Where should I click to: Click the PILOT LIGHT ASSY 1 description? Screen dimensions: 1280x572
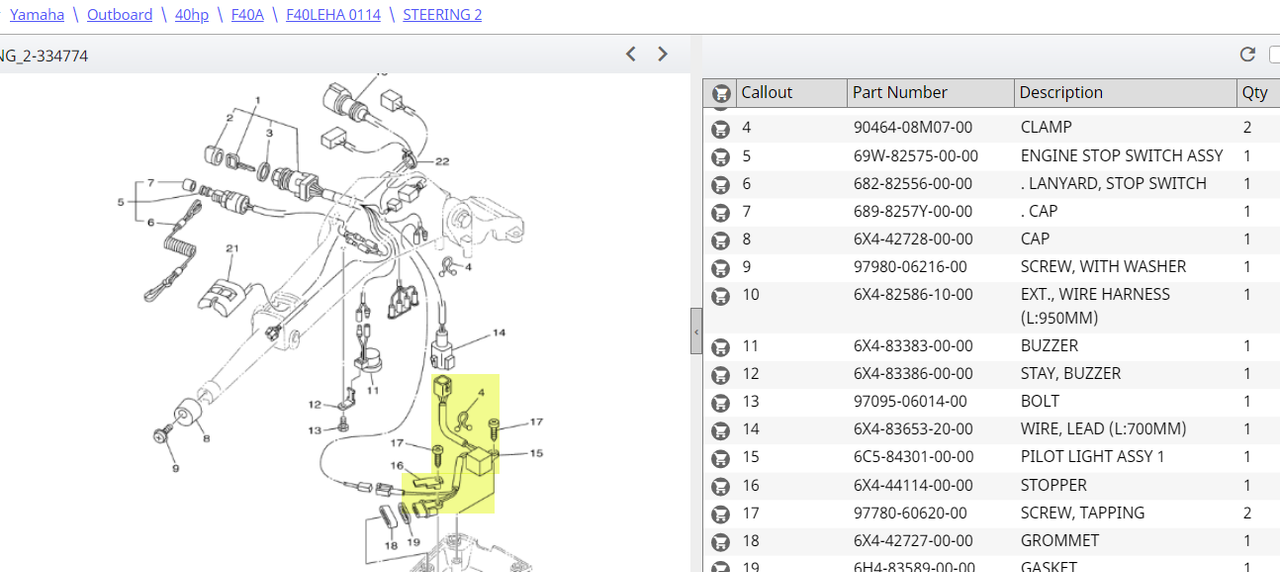coord(1092,457)
